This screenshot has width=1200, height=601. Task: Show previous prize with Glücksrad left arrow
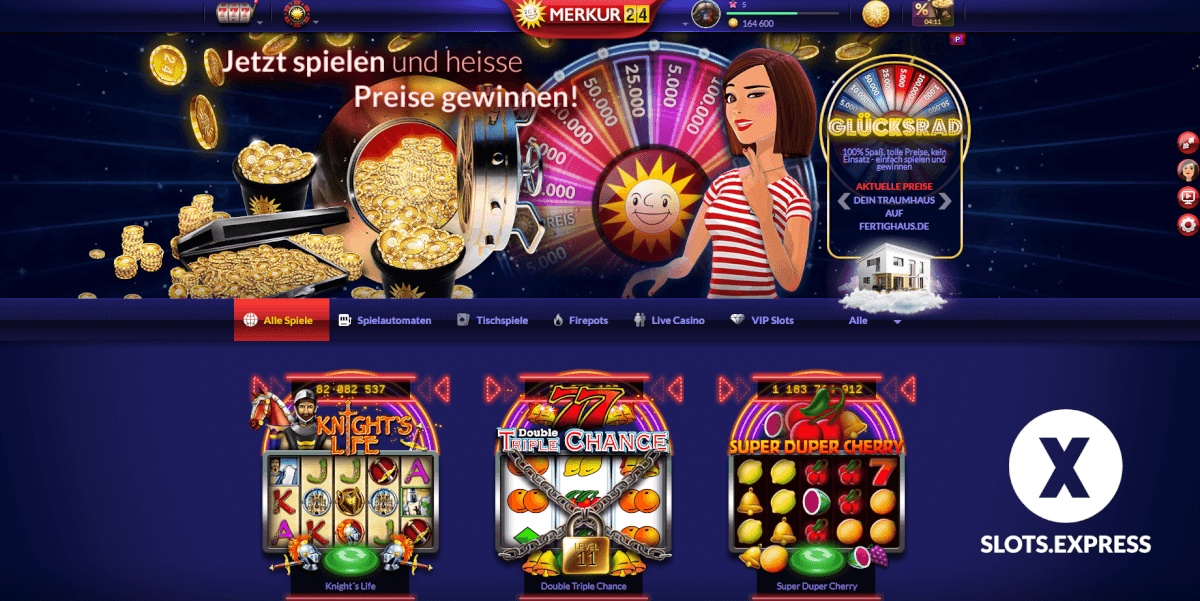(x=844, y=201)
